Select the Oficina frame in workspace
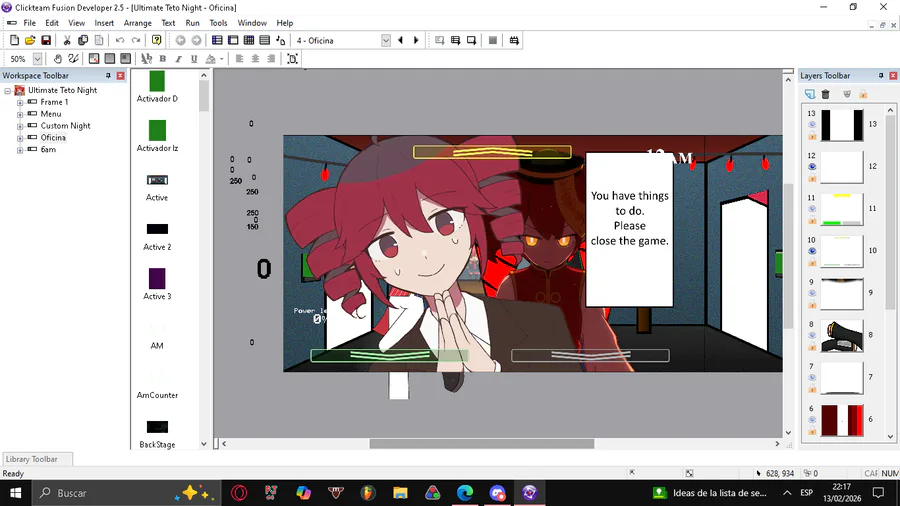This screenshot has height=506, width=900. 53,138
